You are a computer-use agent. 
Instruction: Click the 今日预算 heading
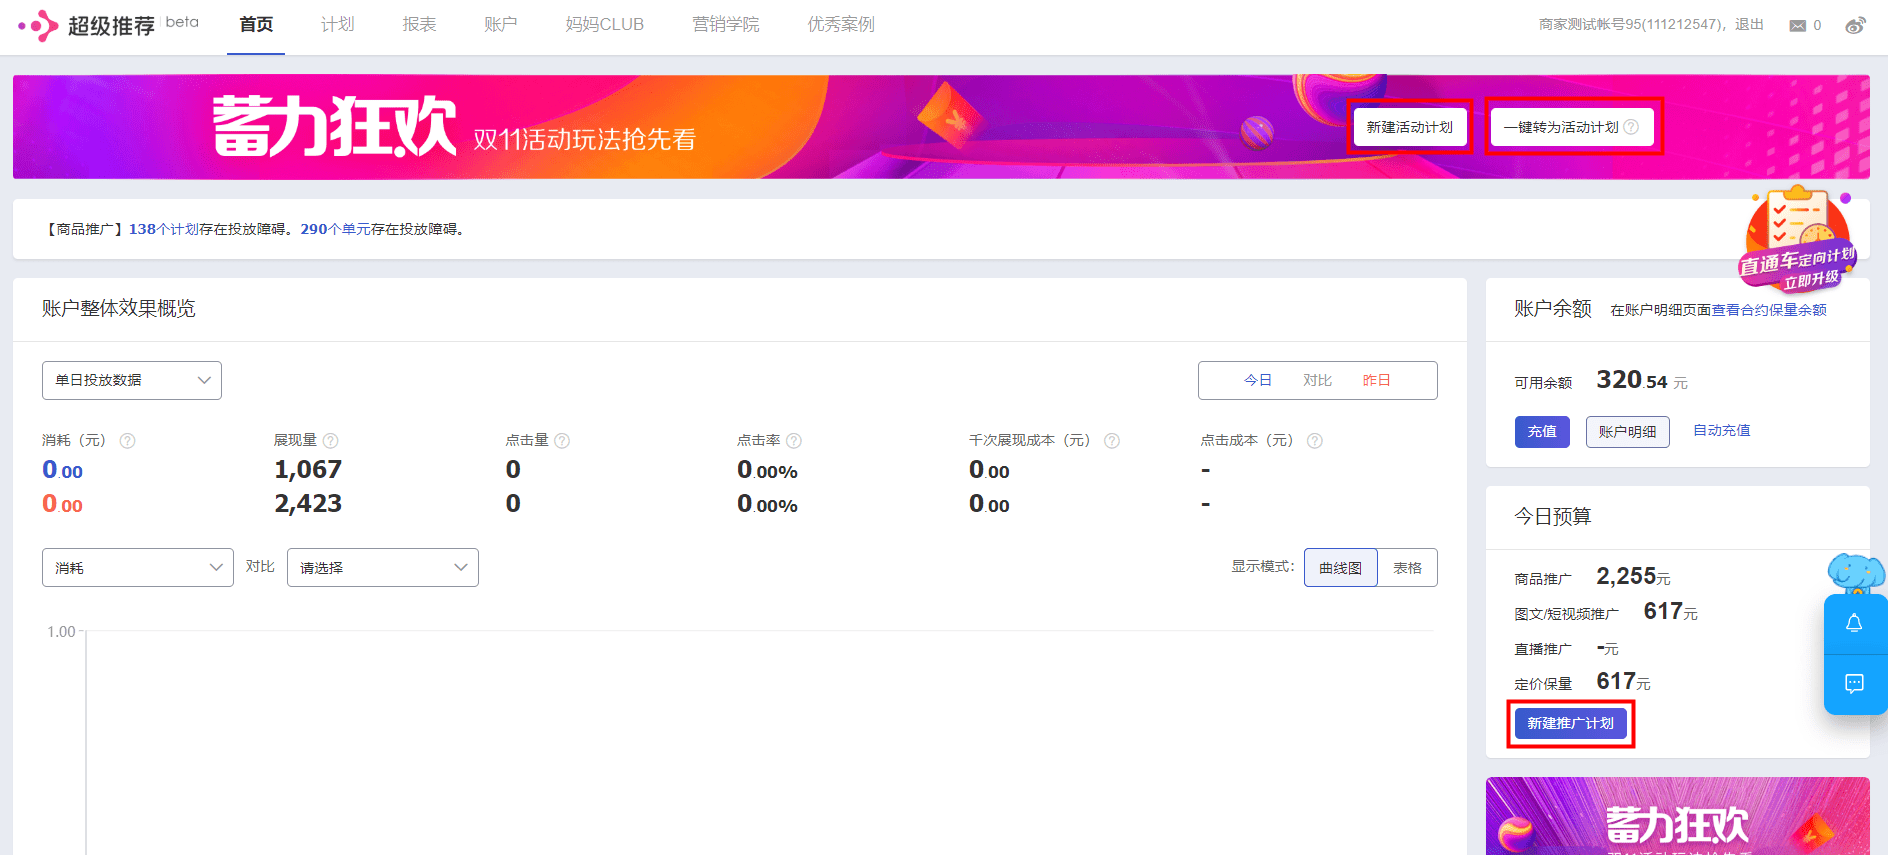coord(1552,516)
